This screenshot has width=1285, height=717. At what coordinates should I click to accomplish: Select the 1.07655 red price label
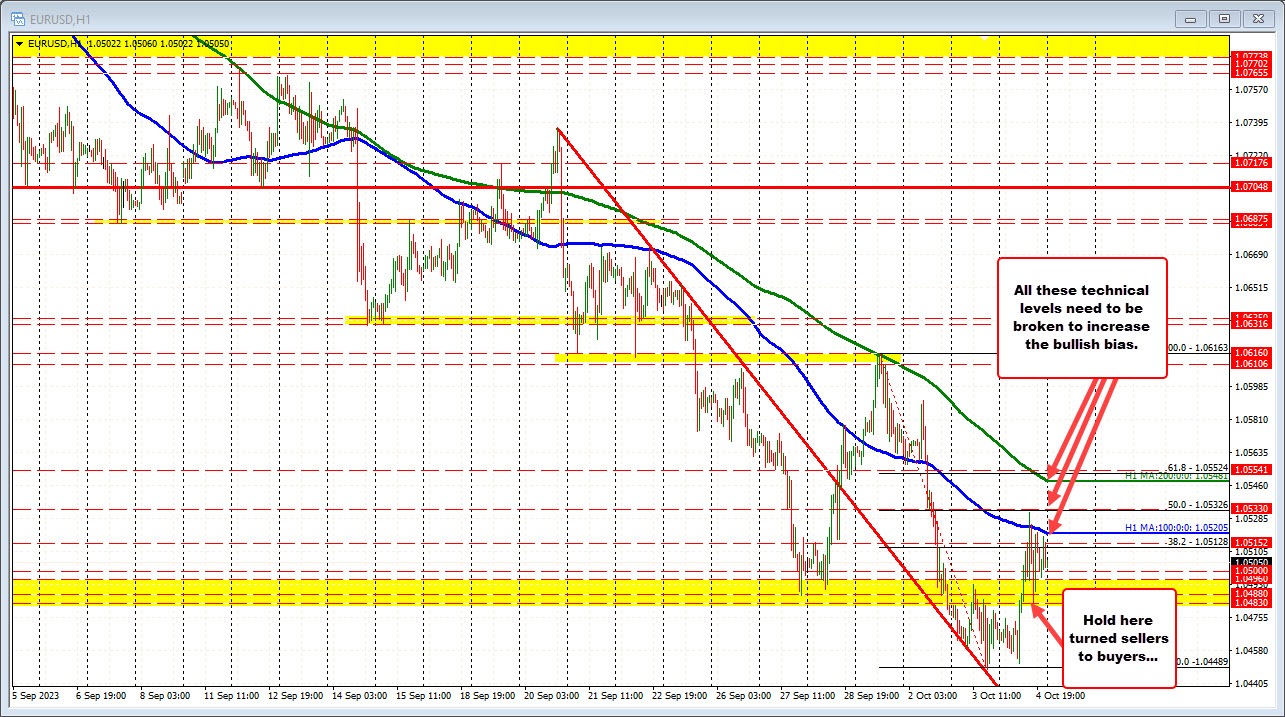coord(1251,73)
